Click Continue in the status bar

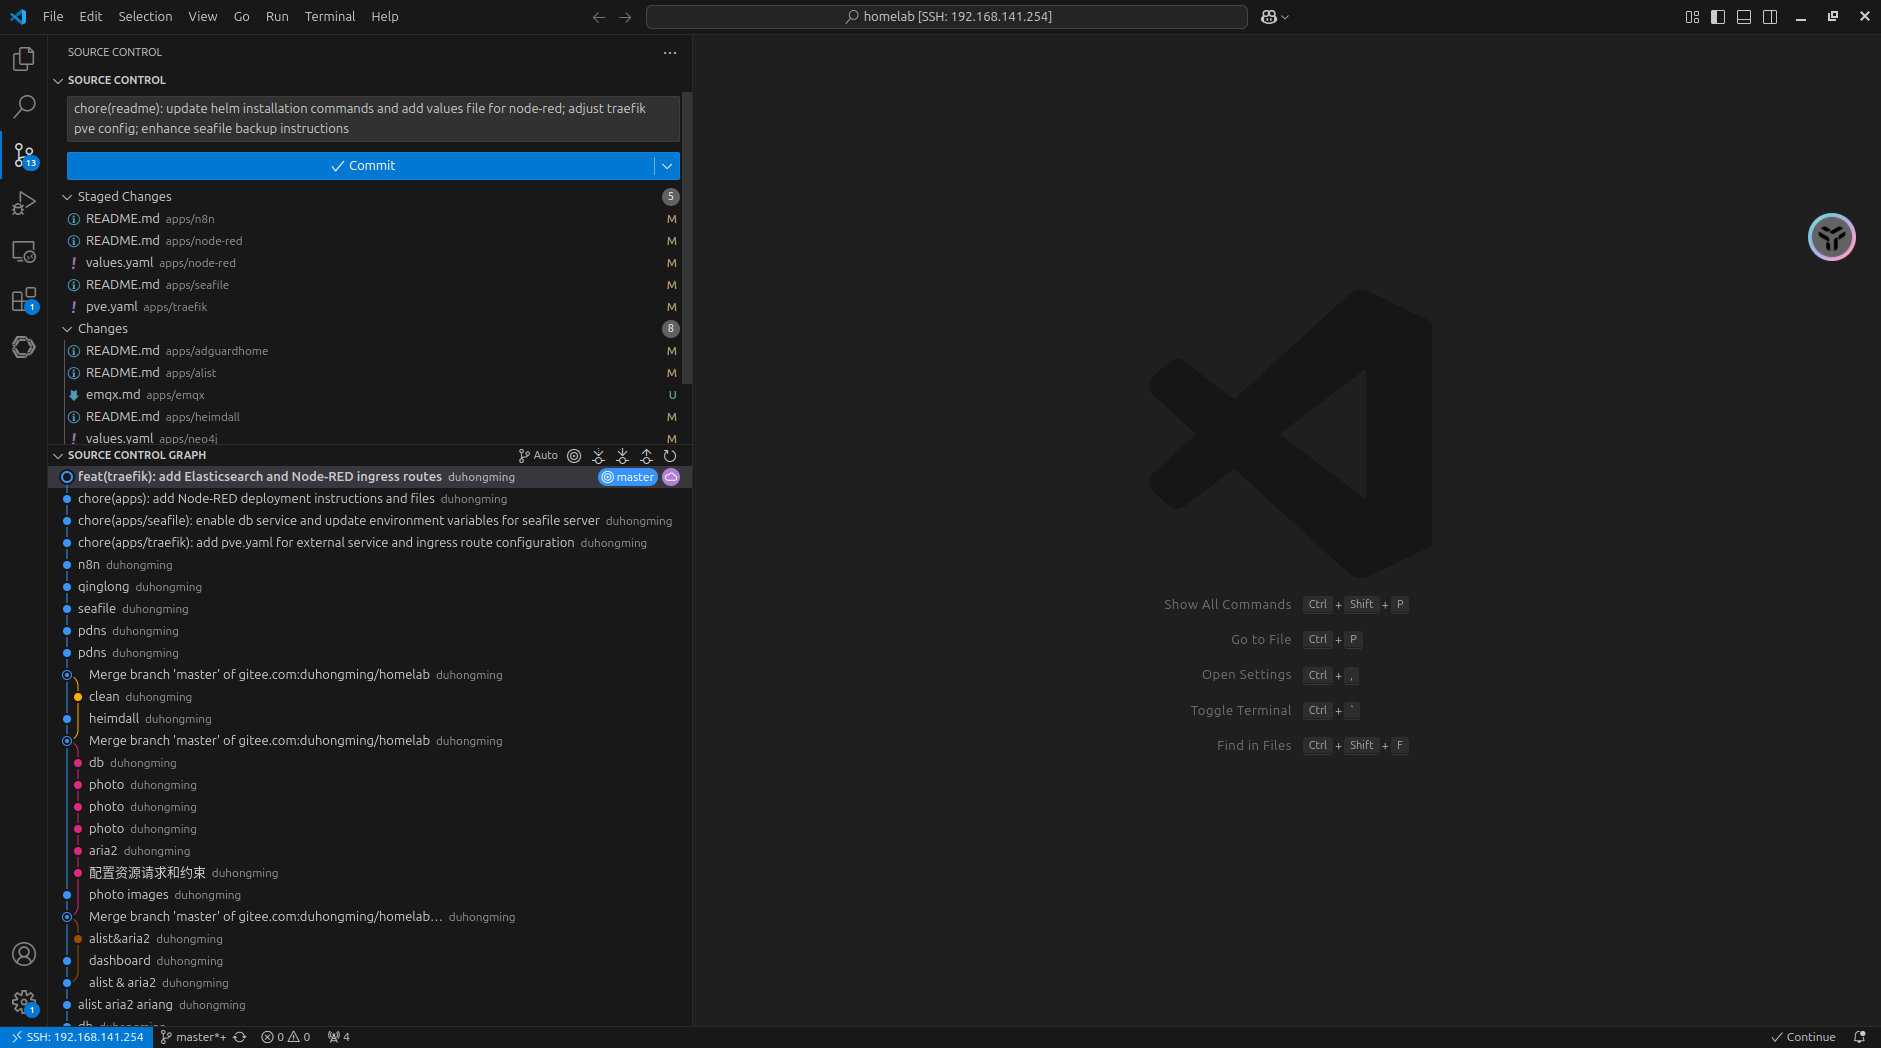click(x=1803, y=1037)
